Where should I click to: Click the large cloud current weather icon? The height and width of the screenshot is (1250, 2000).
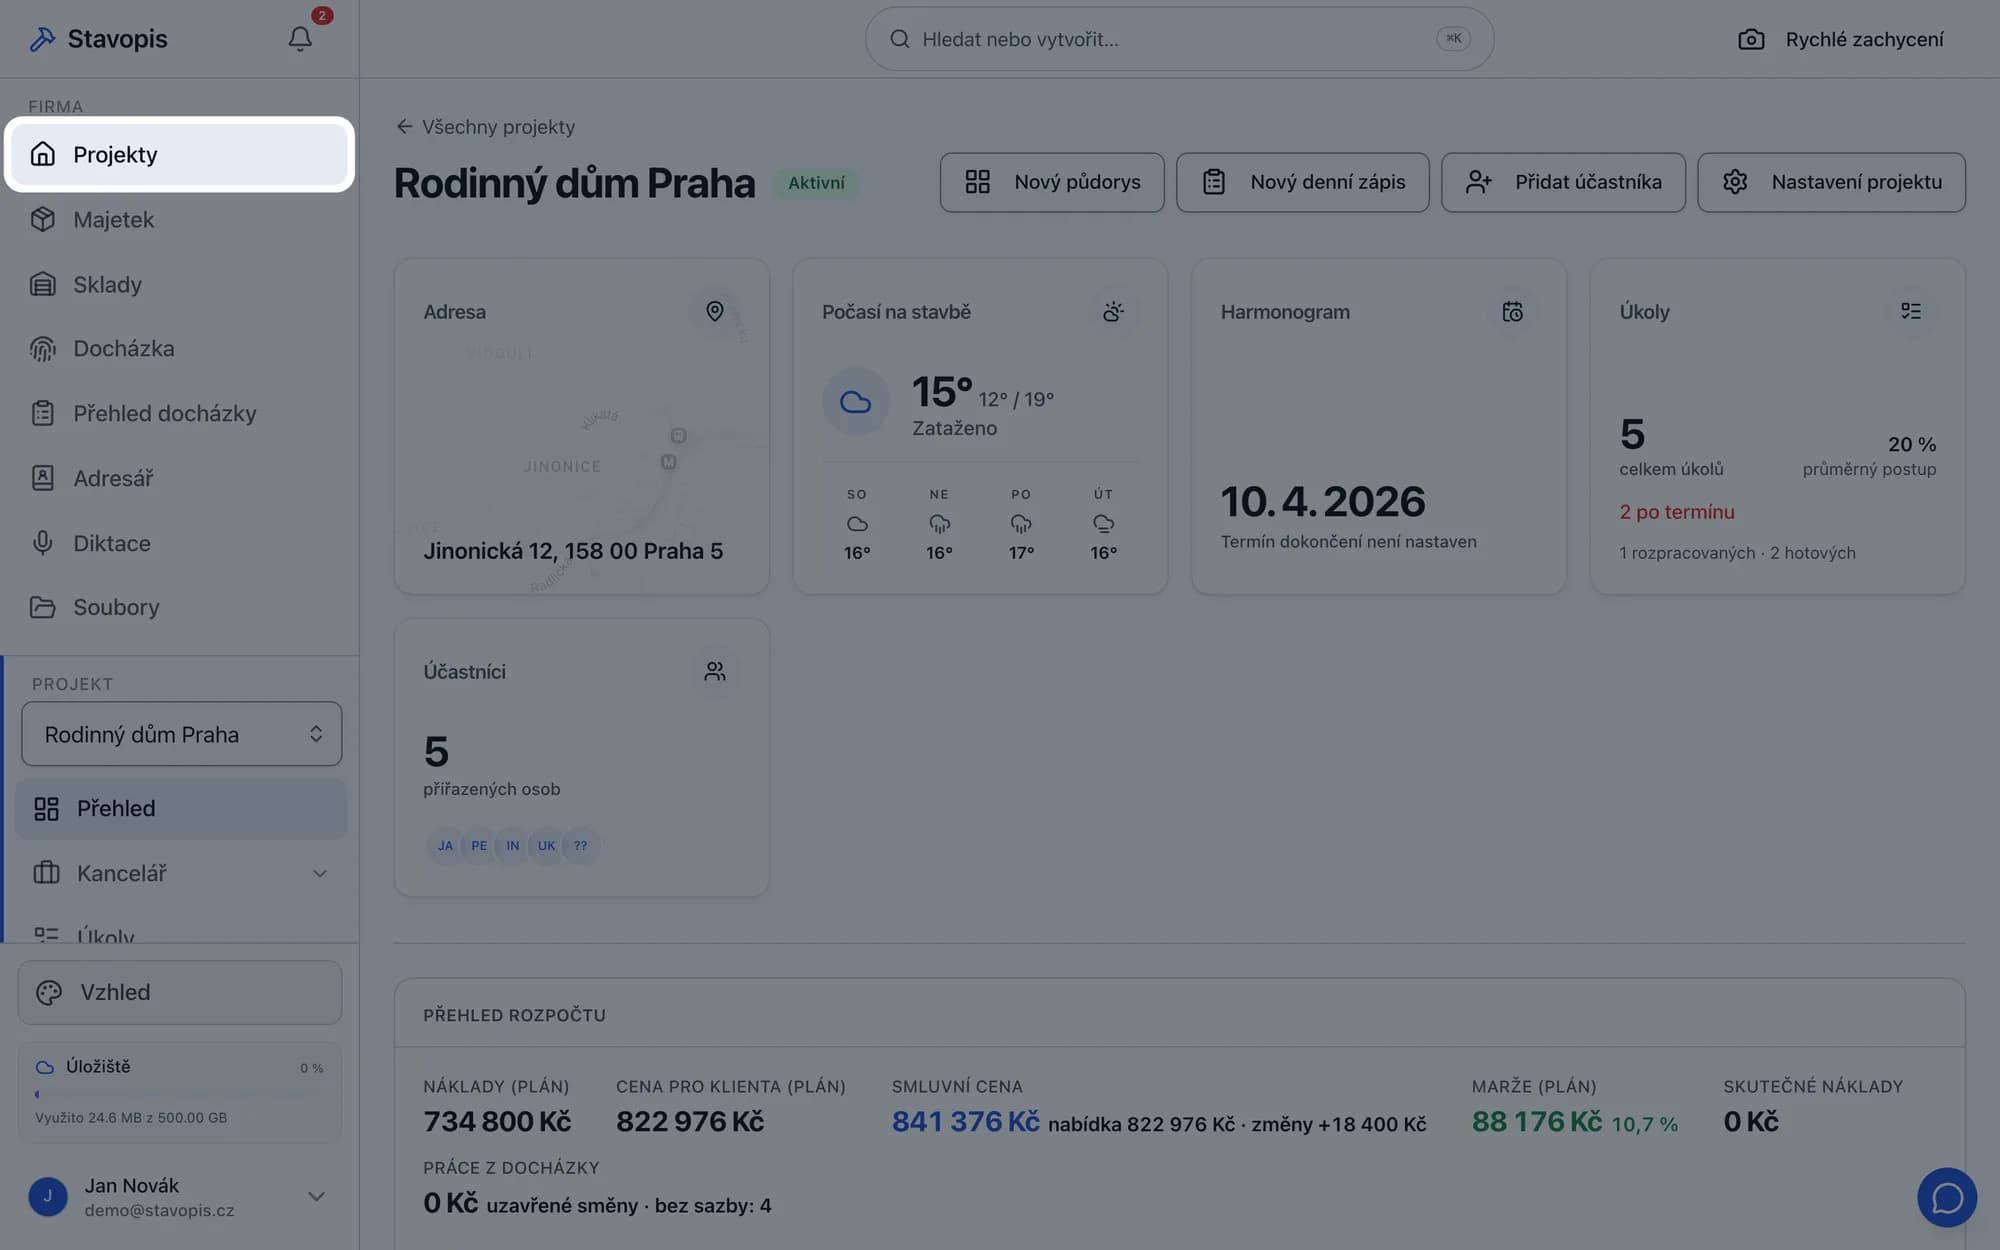(855, 402)
